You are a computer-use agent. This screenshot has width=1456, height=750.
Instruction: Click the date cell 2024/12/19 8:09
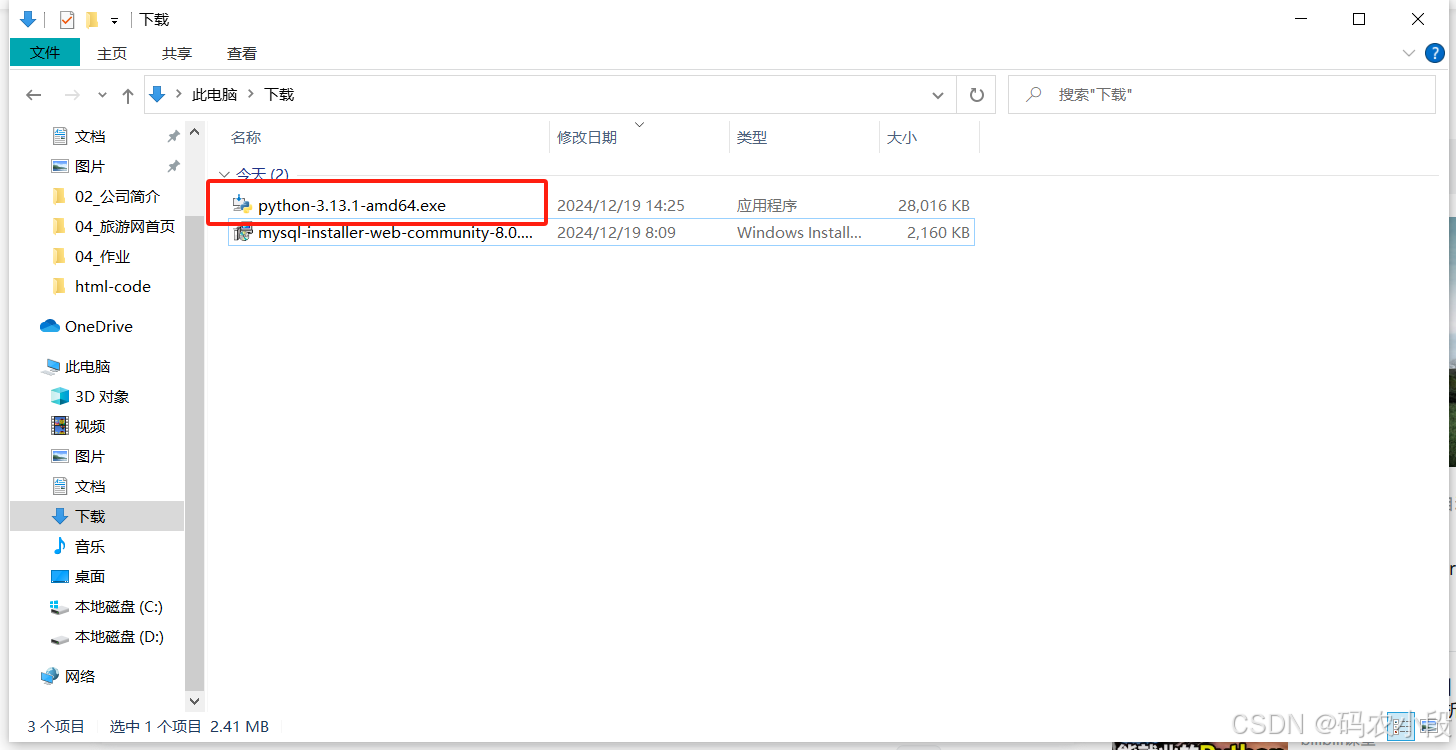point(616,233)
